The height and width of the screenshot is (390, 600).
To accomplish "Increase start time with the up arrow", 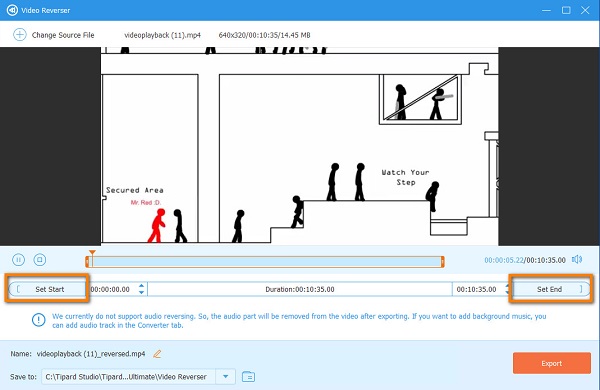I will point(142,286).
